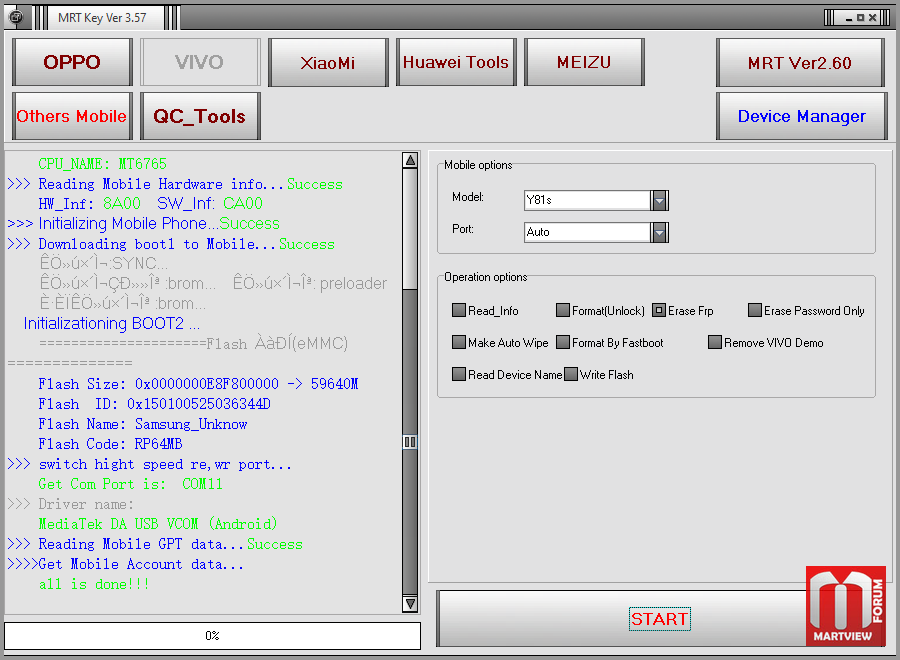The image size is (900, 660).
Task: Enable Erase Password Only checkbox
Action: coord(755,311)
